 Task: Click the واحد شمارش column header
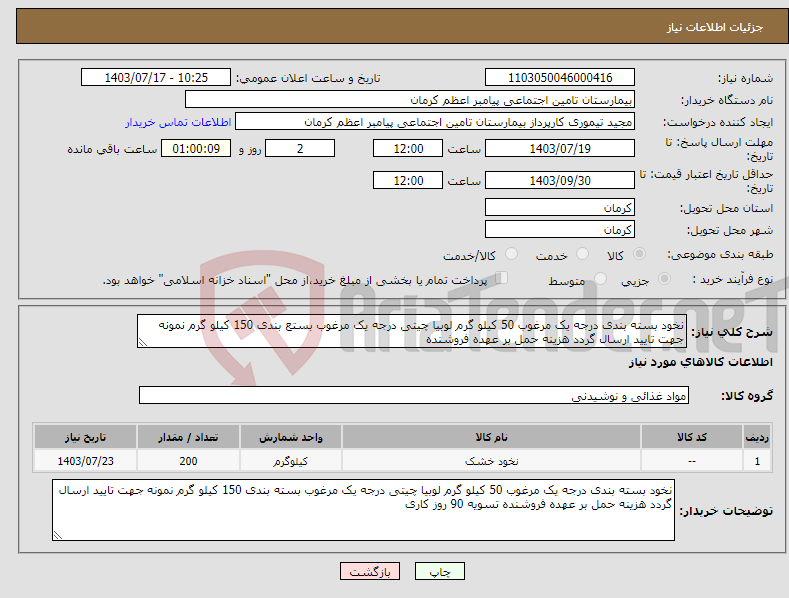point(291,437)
